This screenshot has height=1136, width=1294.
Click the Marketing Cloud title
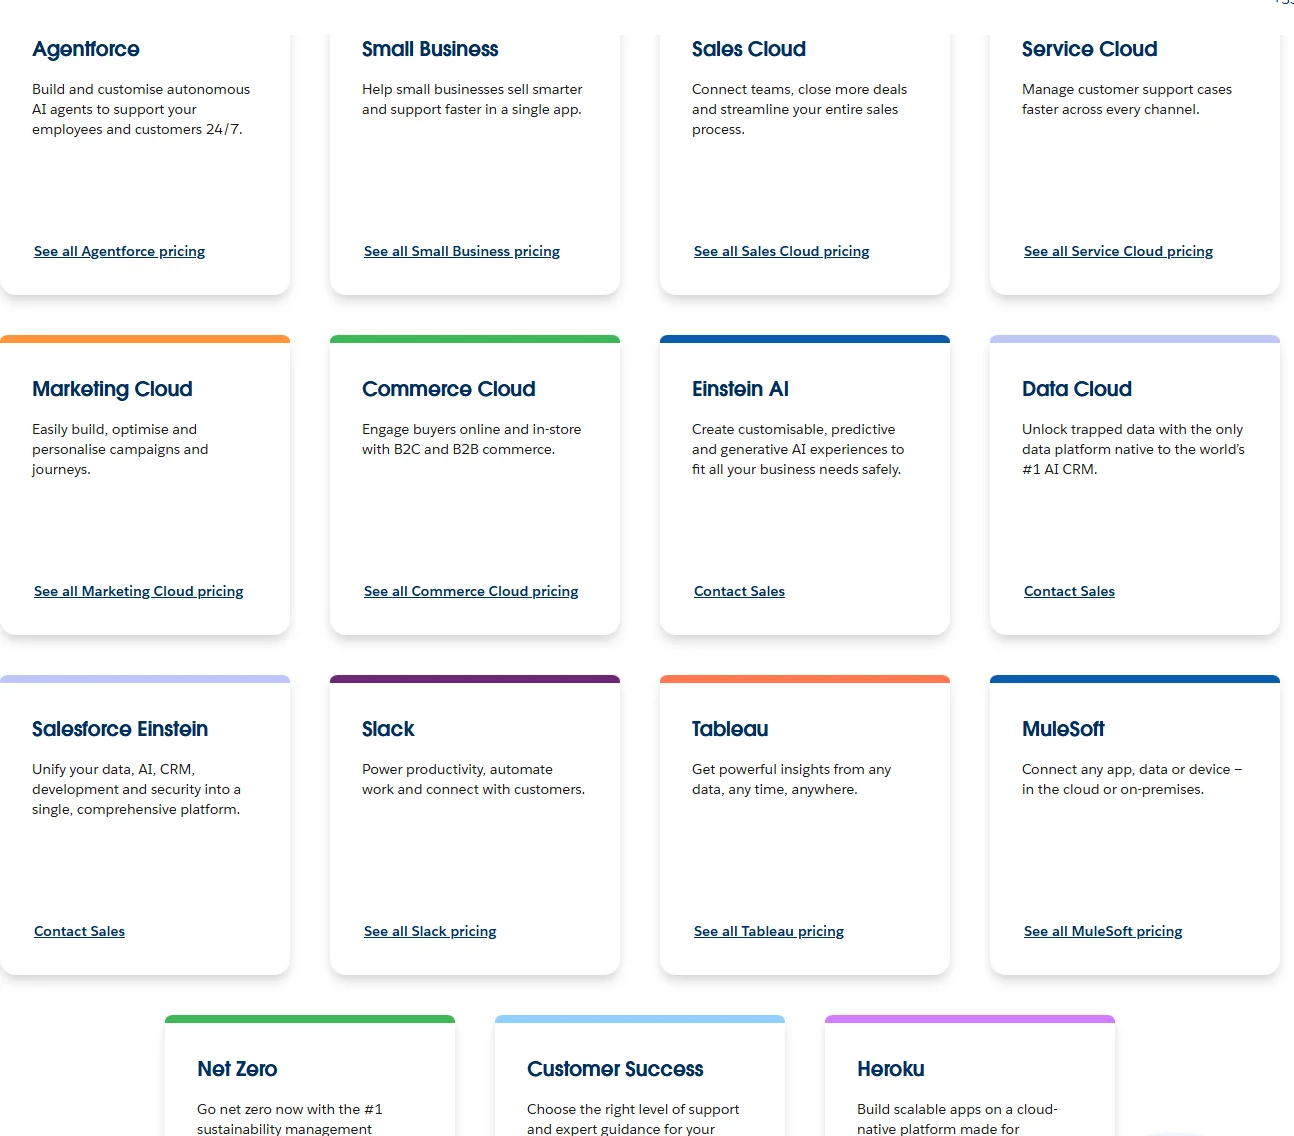112,389
